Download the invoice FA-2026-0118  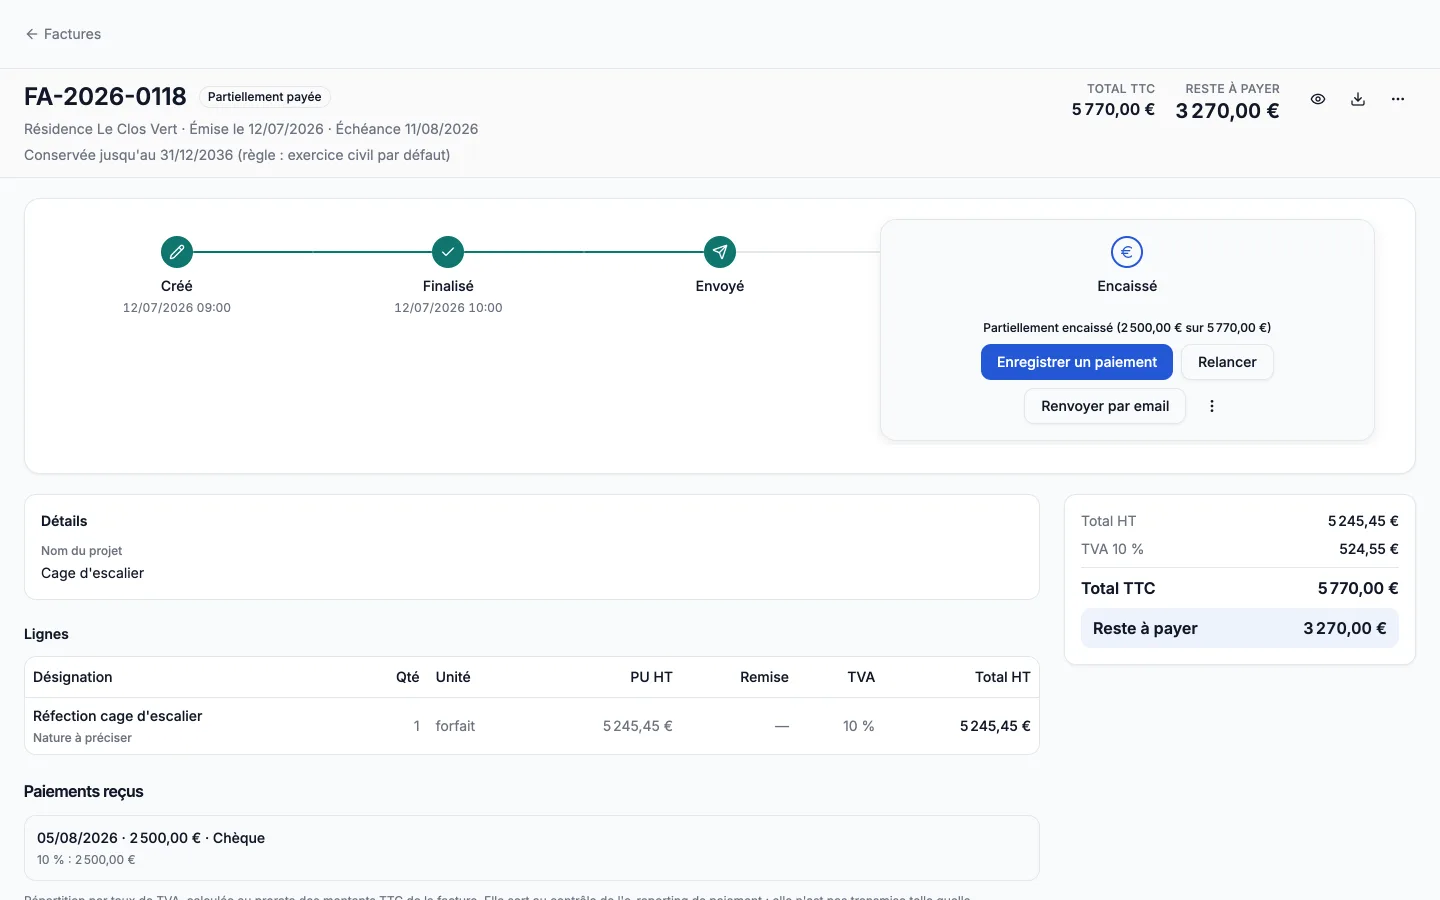pos(1358,99)
